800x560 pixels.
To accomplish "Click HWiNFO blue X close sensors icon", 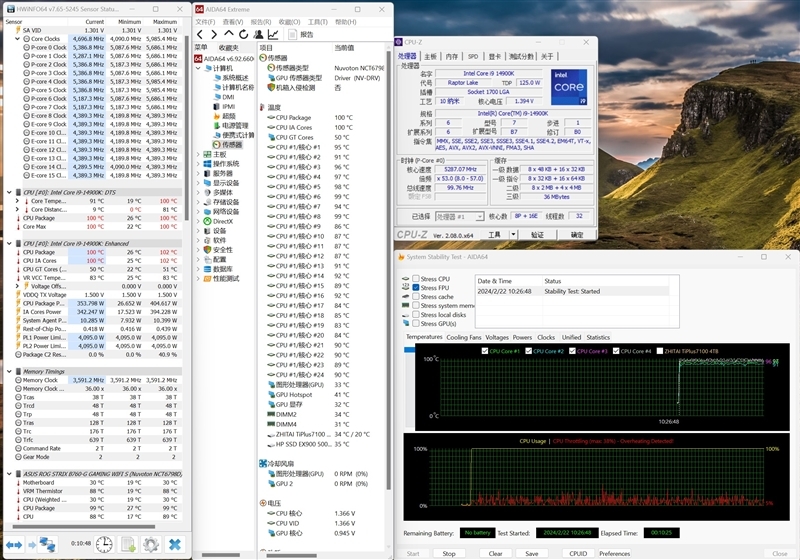I will [x=175, y=543].
